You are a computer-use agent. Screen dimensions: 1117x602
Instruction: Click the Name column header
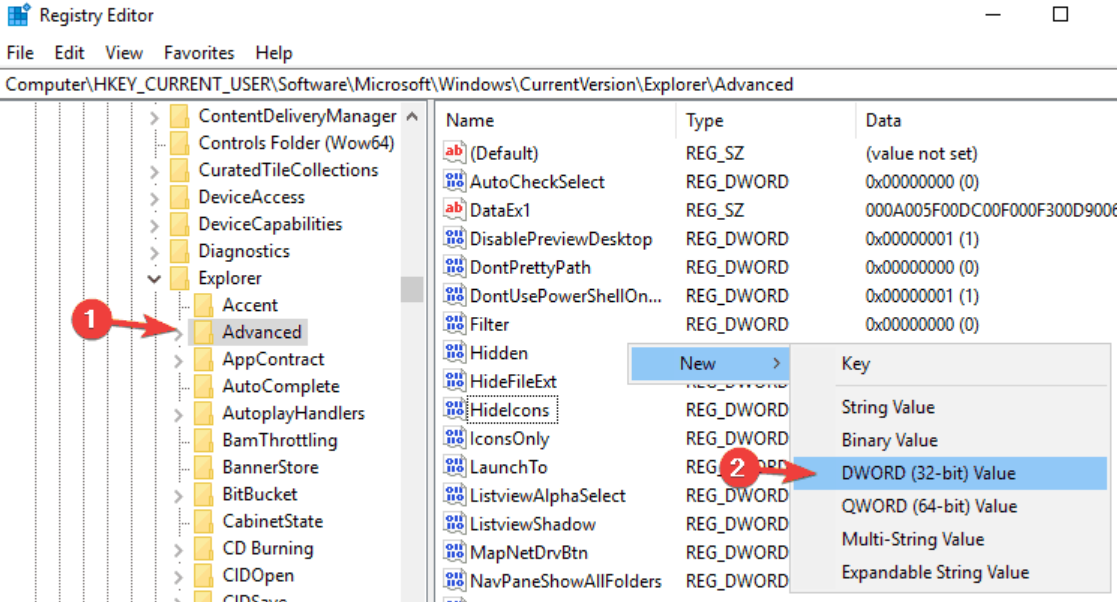557,120
